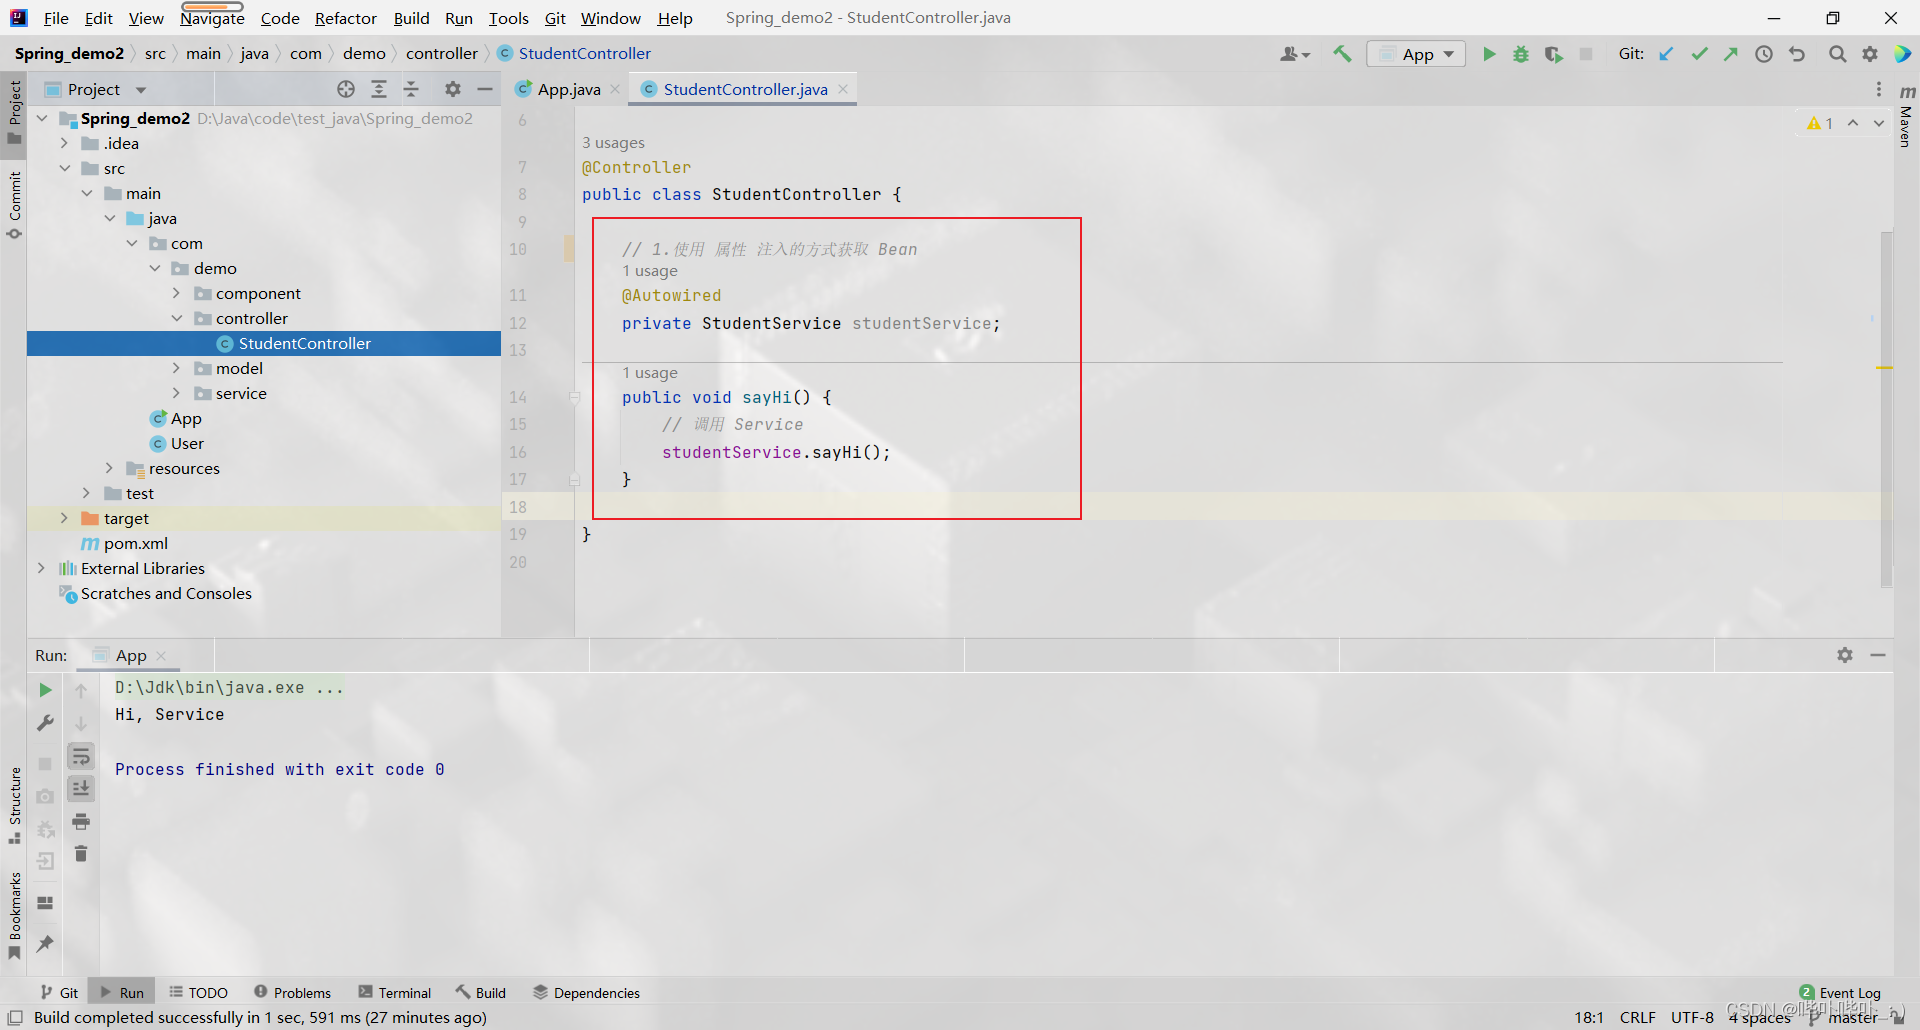Open Event Log in status bar
1920x1030 pixels.
pos(1840,993)
